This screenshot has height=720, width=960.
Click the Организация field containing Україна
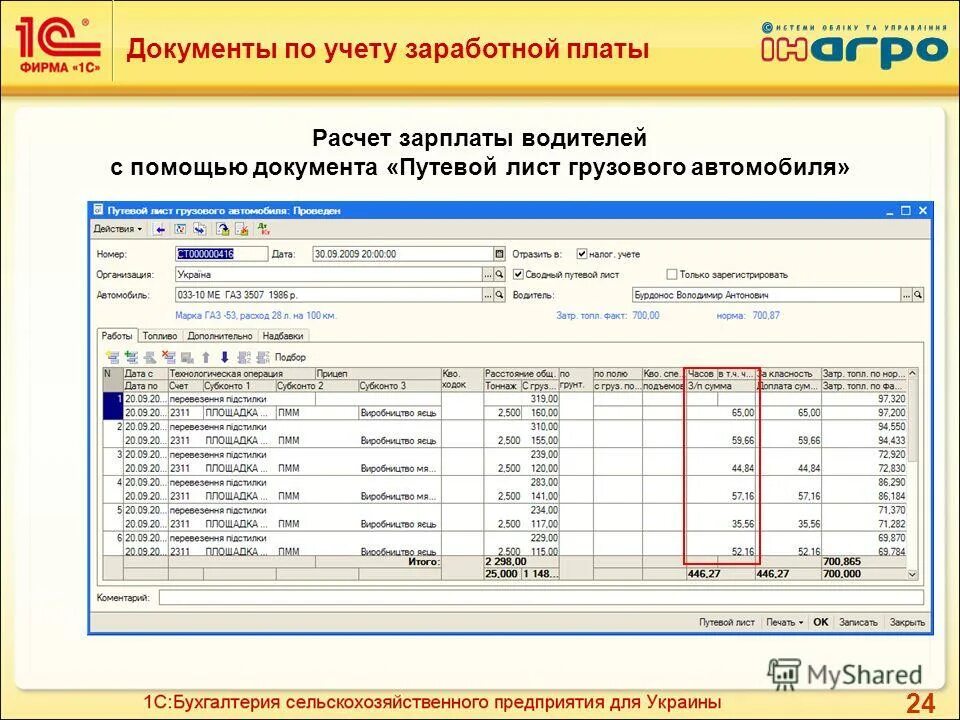pyautogui.click(x=329, y=275)
